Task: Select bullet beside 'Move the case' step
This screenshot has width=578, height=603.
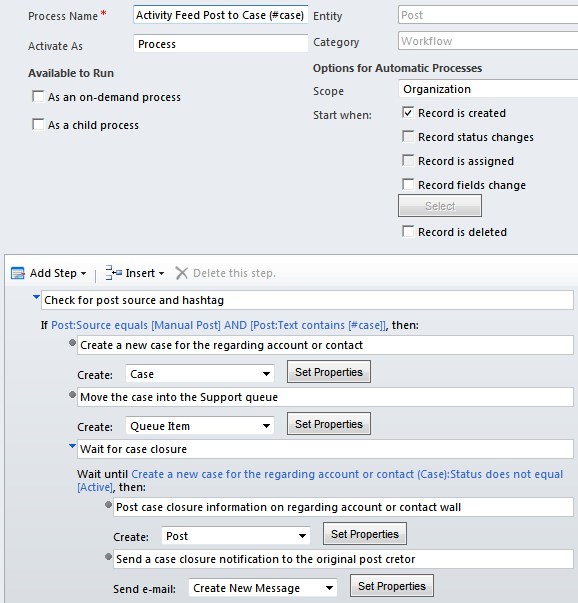Action: coord(72,395)
